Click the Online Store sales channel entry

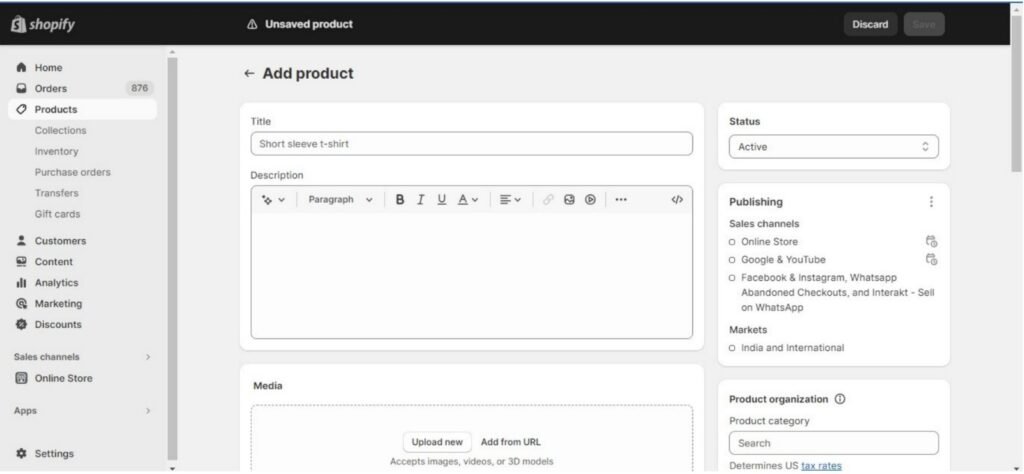point(769,242)
